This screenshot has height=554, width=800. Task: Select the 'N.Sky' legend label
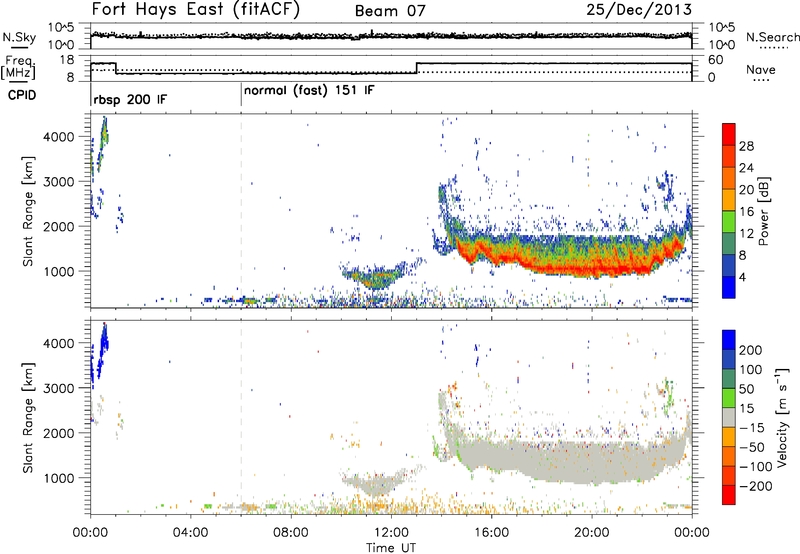(19, 37)
